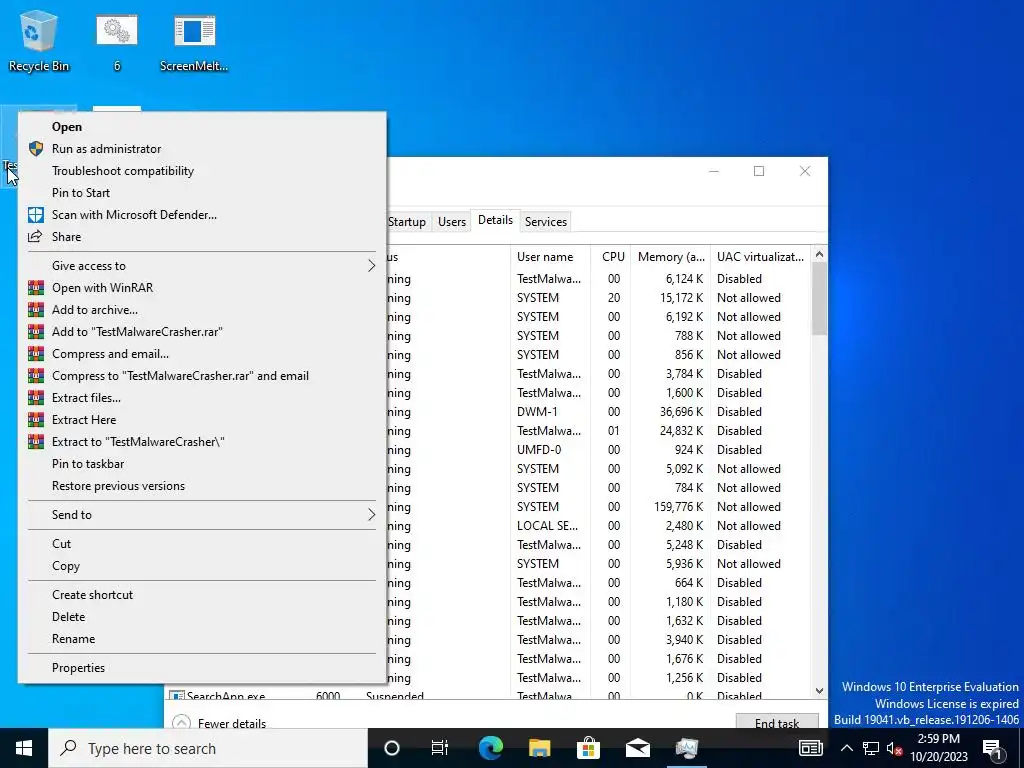Click the WinRAR icon beside Open with WinRAR
The image size is (1024, 768).
point(36,288)
